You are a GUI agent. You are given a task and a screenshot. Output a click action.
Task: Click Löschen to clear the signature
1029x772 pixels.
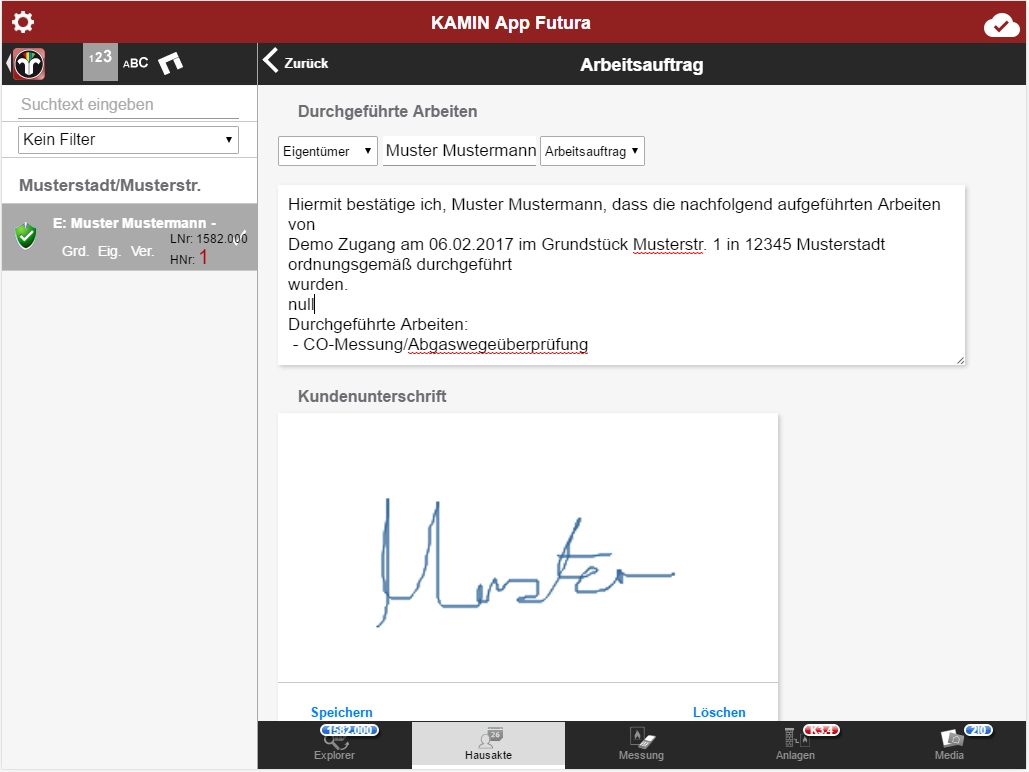719,712
